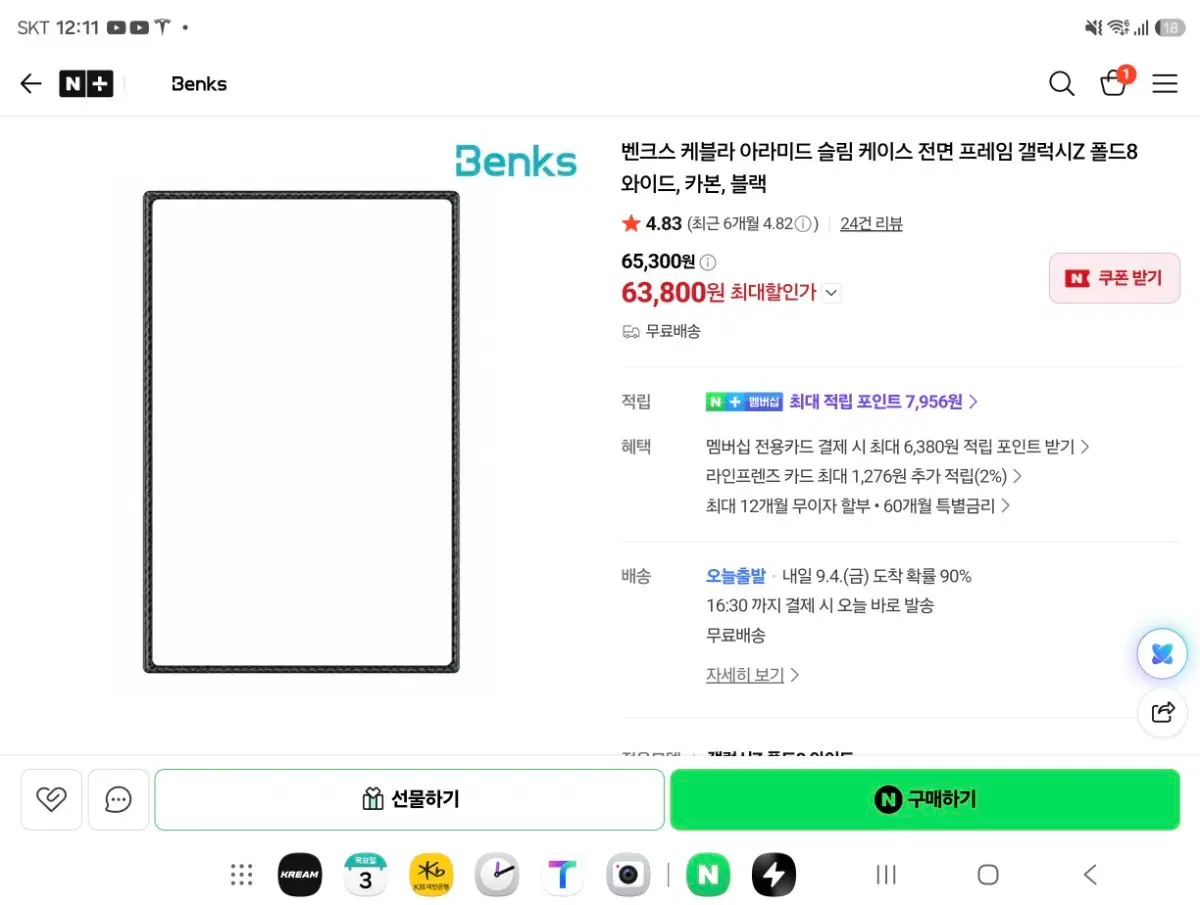The width and height of the screenshot is (1200, 905).
Task: Open the Camera app in taskbar
Action: pyautogui.click(x=628, y=875)
